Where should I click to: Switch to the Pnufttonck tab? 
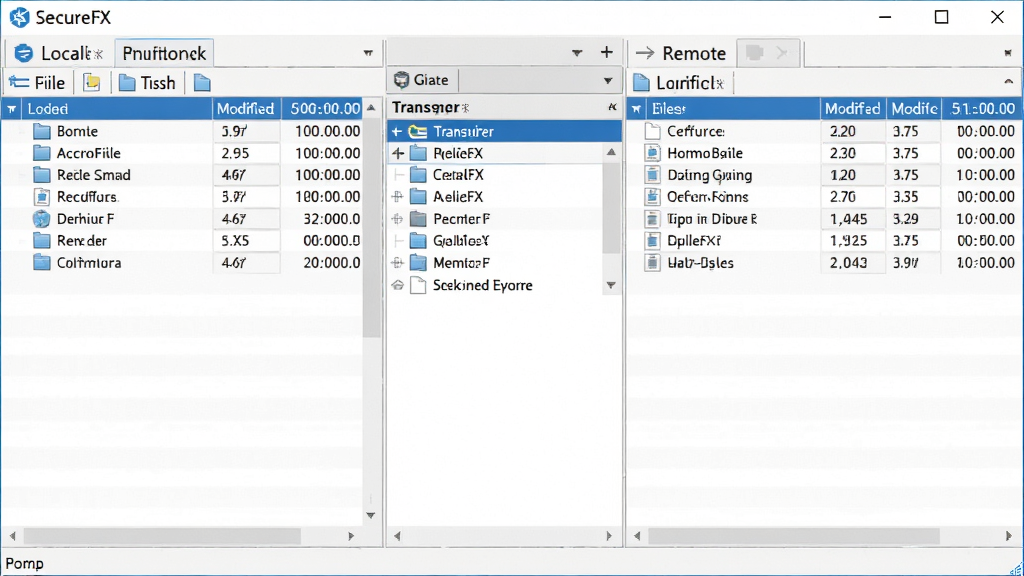coord(164,53)
